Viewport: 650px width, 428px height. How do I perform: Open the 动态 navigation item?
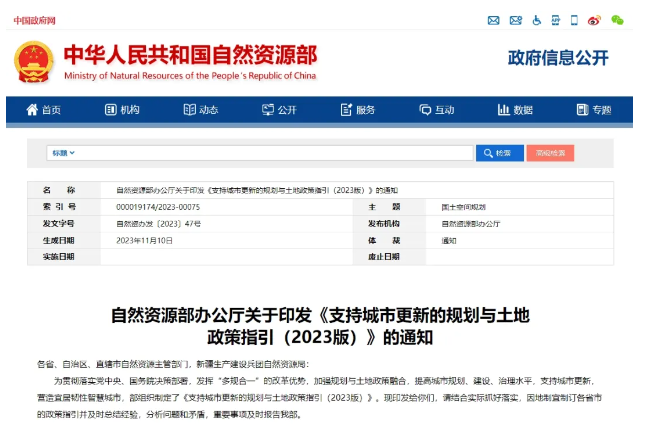coord(201,110)
